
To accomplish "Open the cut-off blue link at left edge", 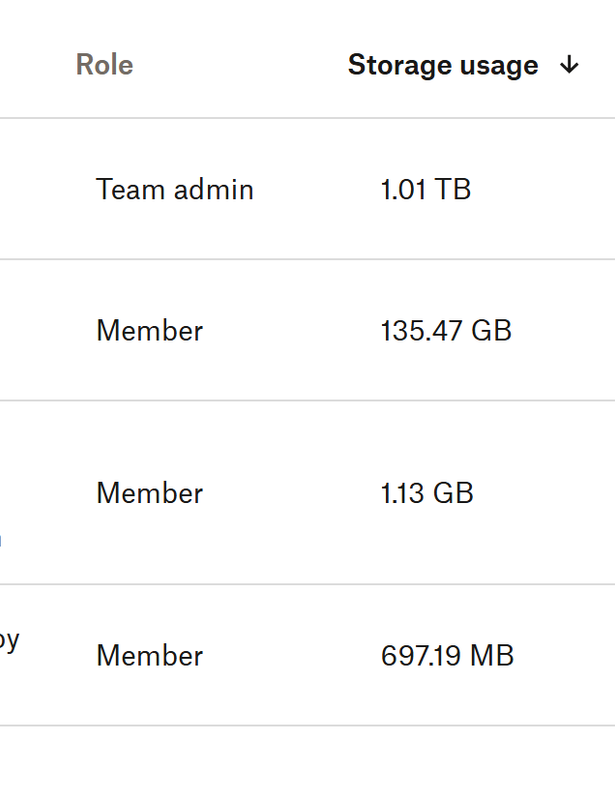I will (1, 540).
